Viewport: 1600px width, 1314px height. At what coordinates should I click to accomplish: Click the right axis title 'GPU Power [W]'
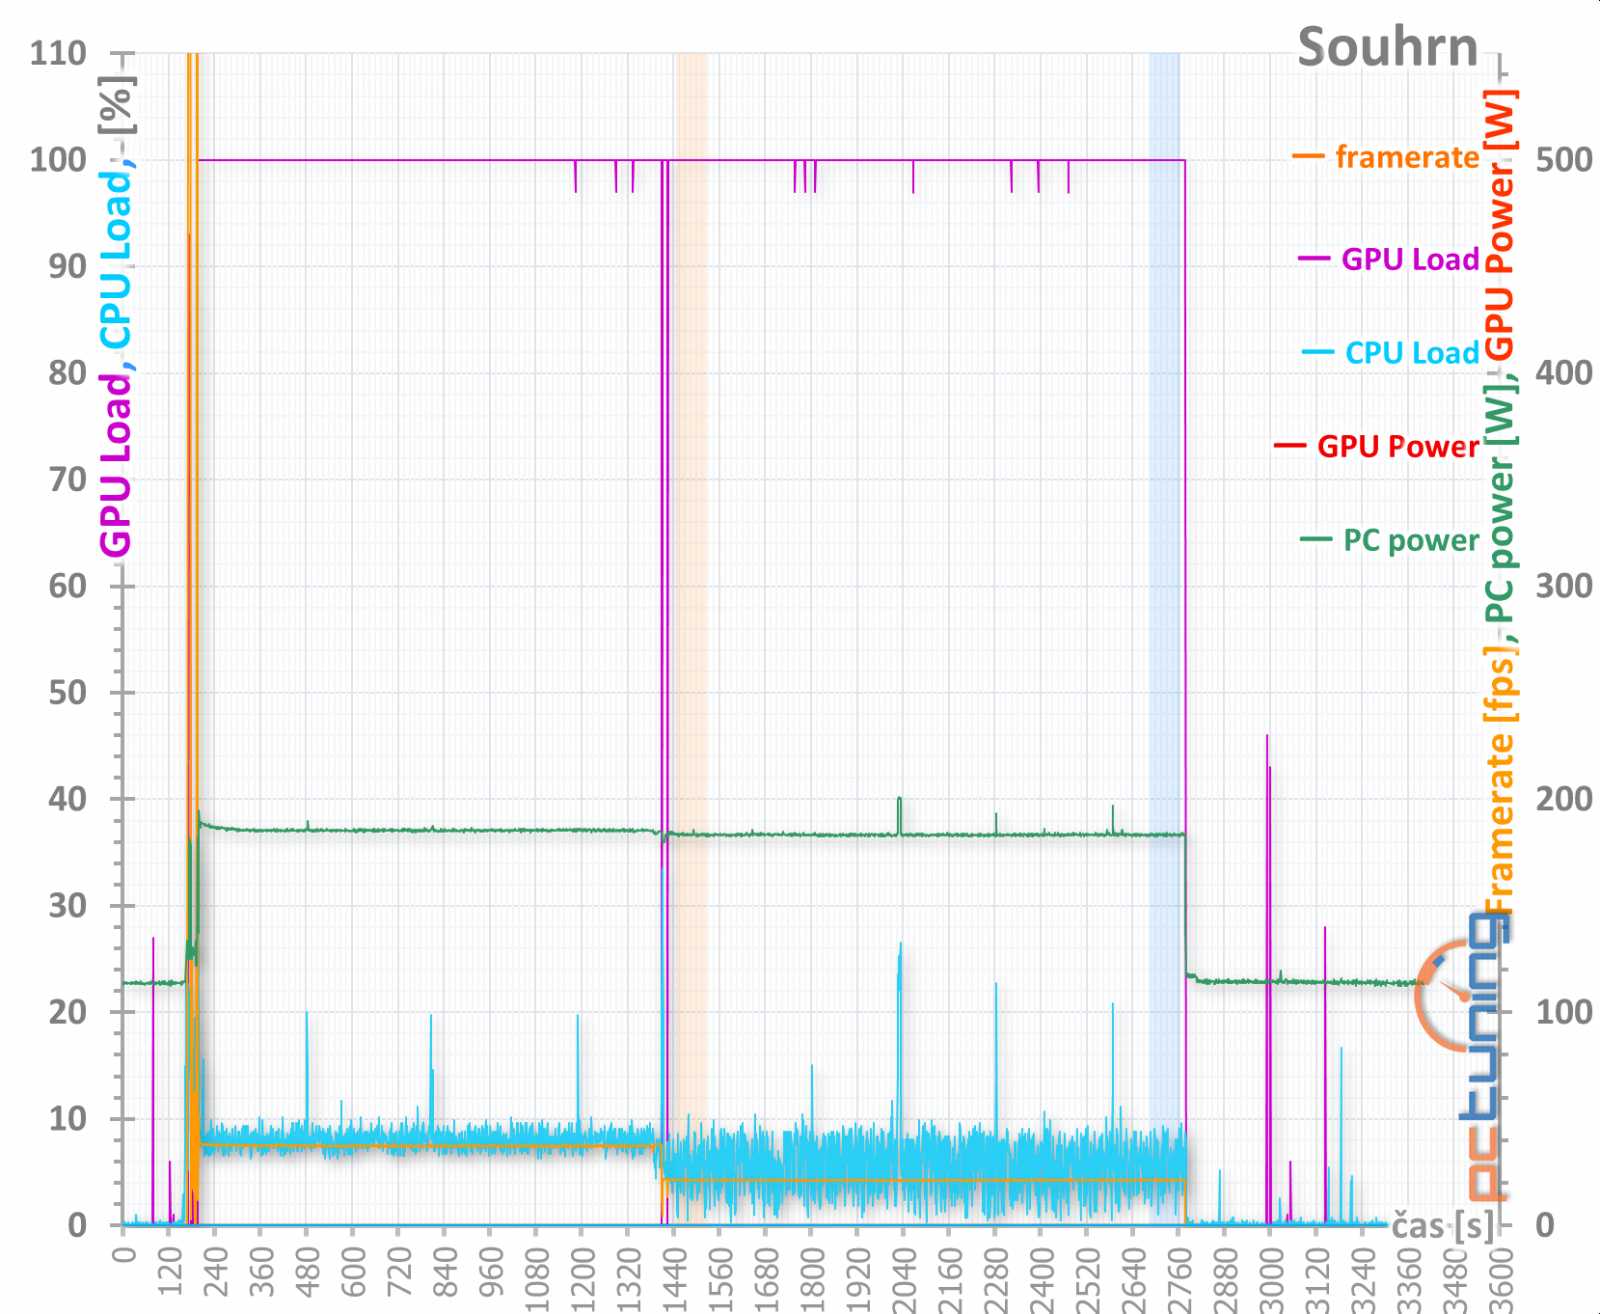(x=1499, y=225)
